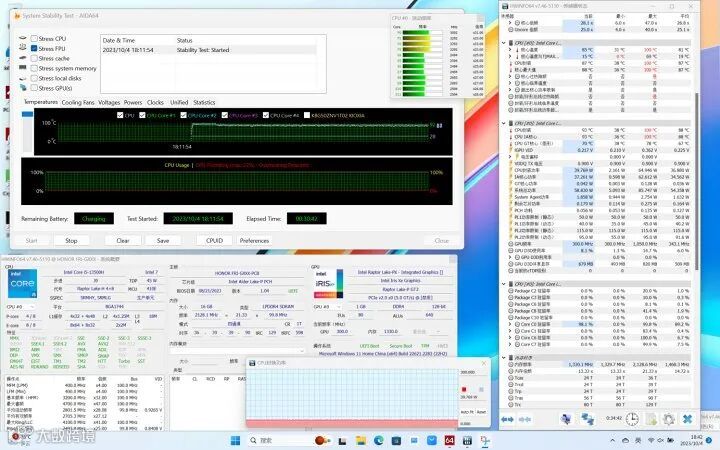Enable the Stress cache checkbox
The image size is (720, 450).
[34, 58]
